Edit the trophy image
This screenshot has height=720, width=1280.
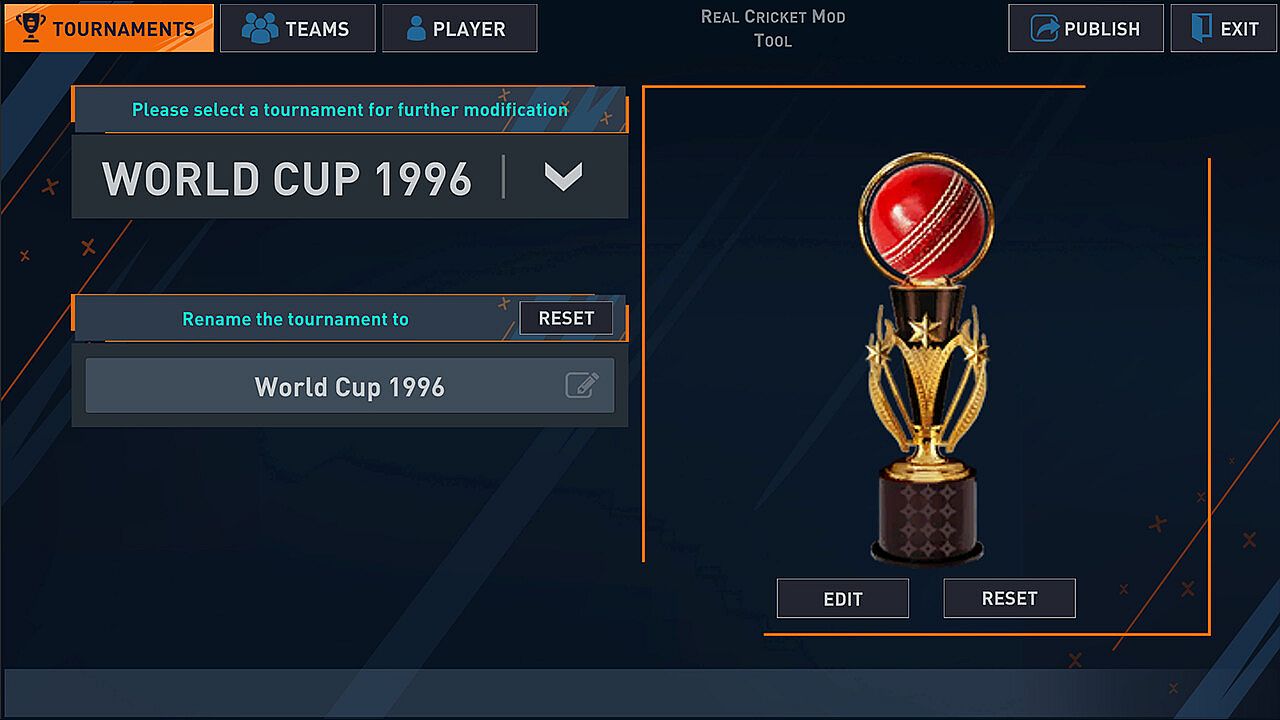point(843,598)
